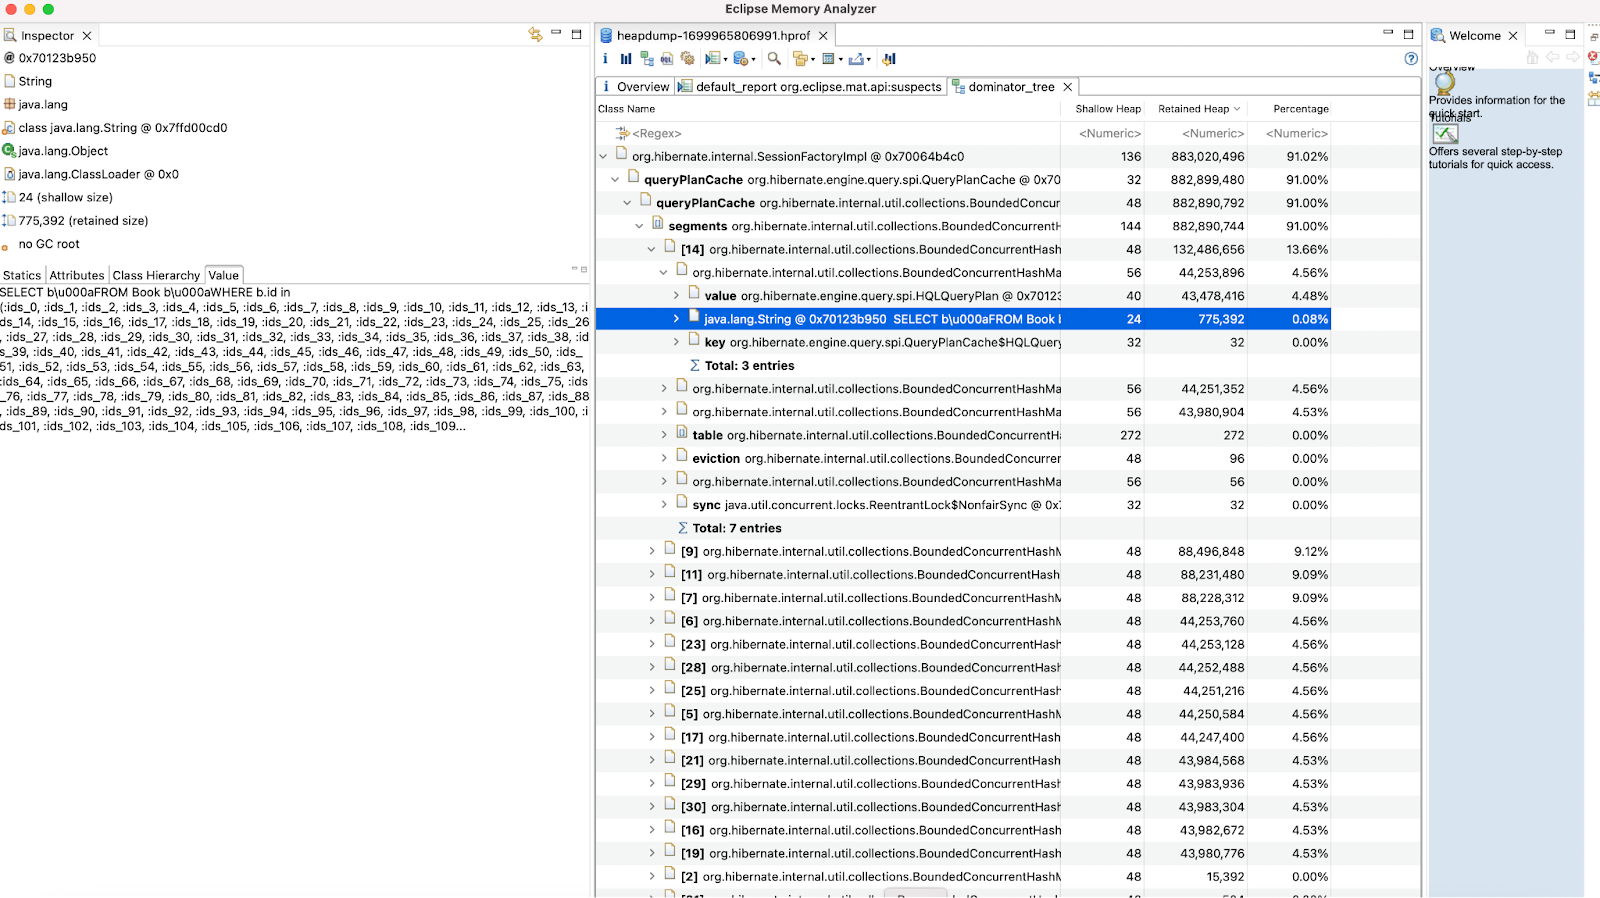Click the Welcome forward arrow
Viewport: 1600px width, 898px height.
(x=1573, y=58)
